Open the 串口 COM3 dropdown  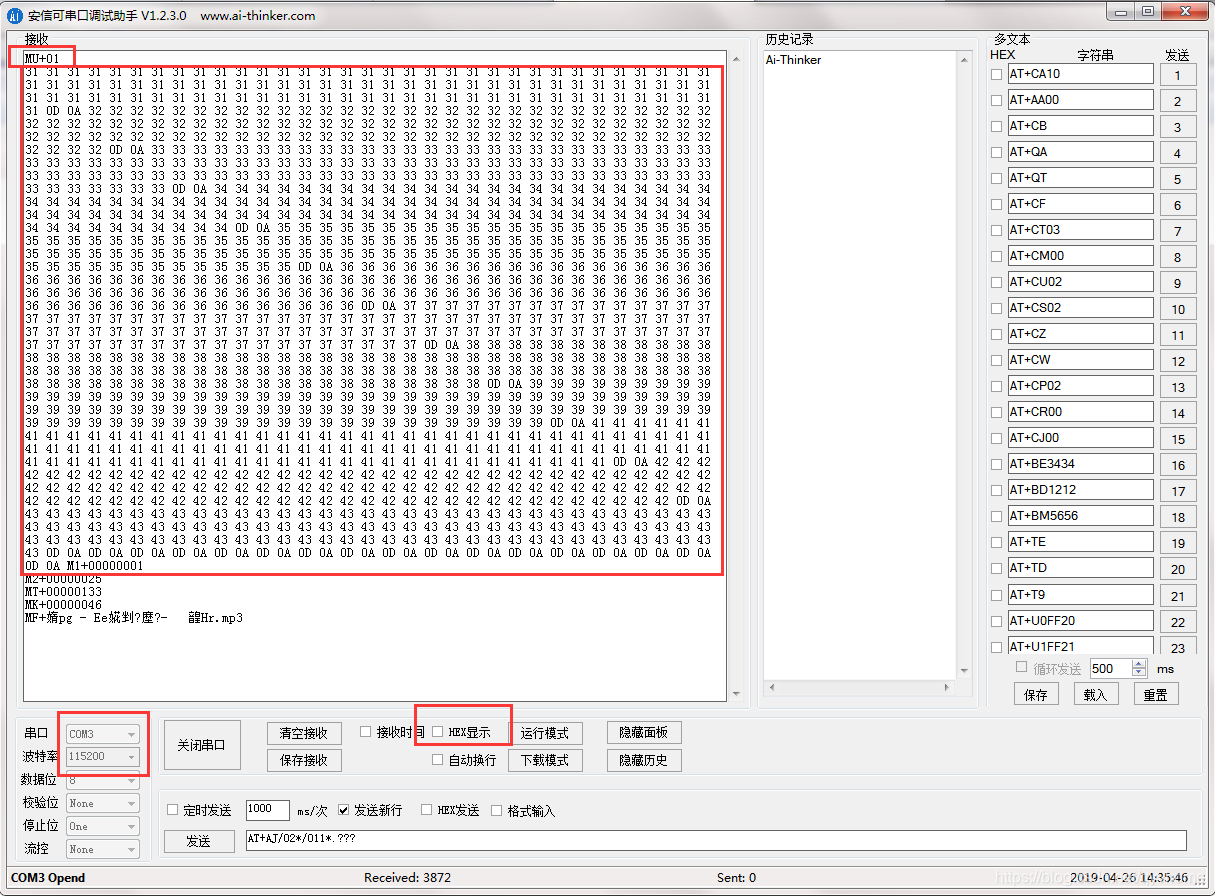(x=102, y=734)
